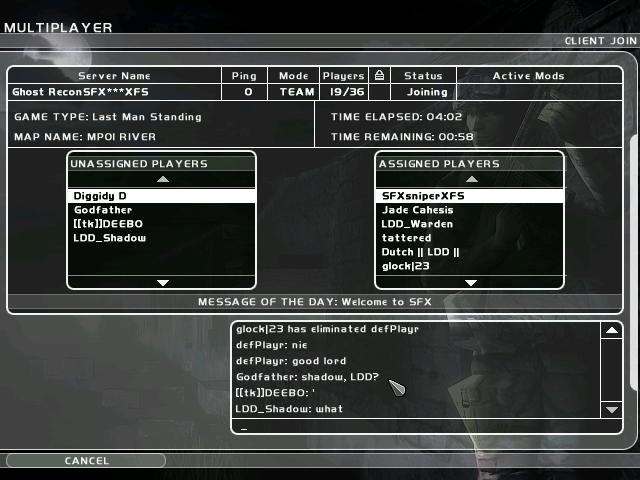Select assigned player tattered
The image size is (640, 480).
tap(469, 238)
